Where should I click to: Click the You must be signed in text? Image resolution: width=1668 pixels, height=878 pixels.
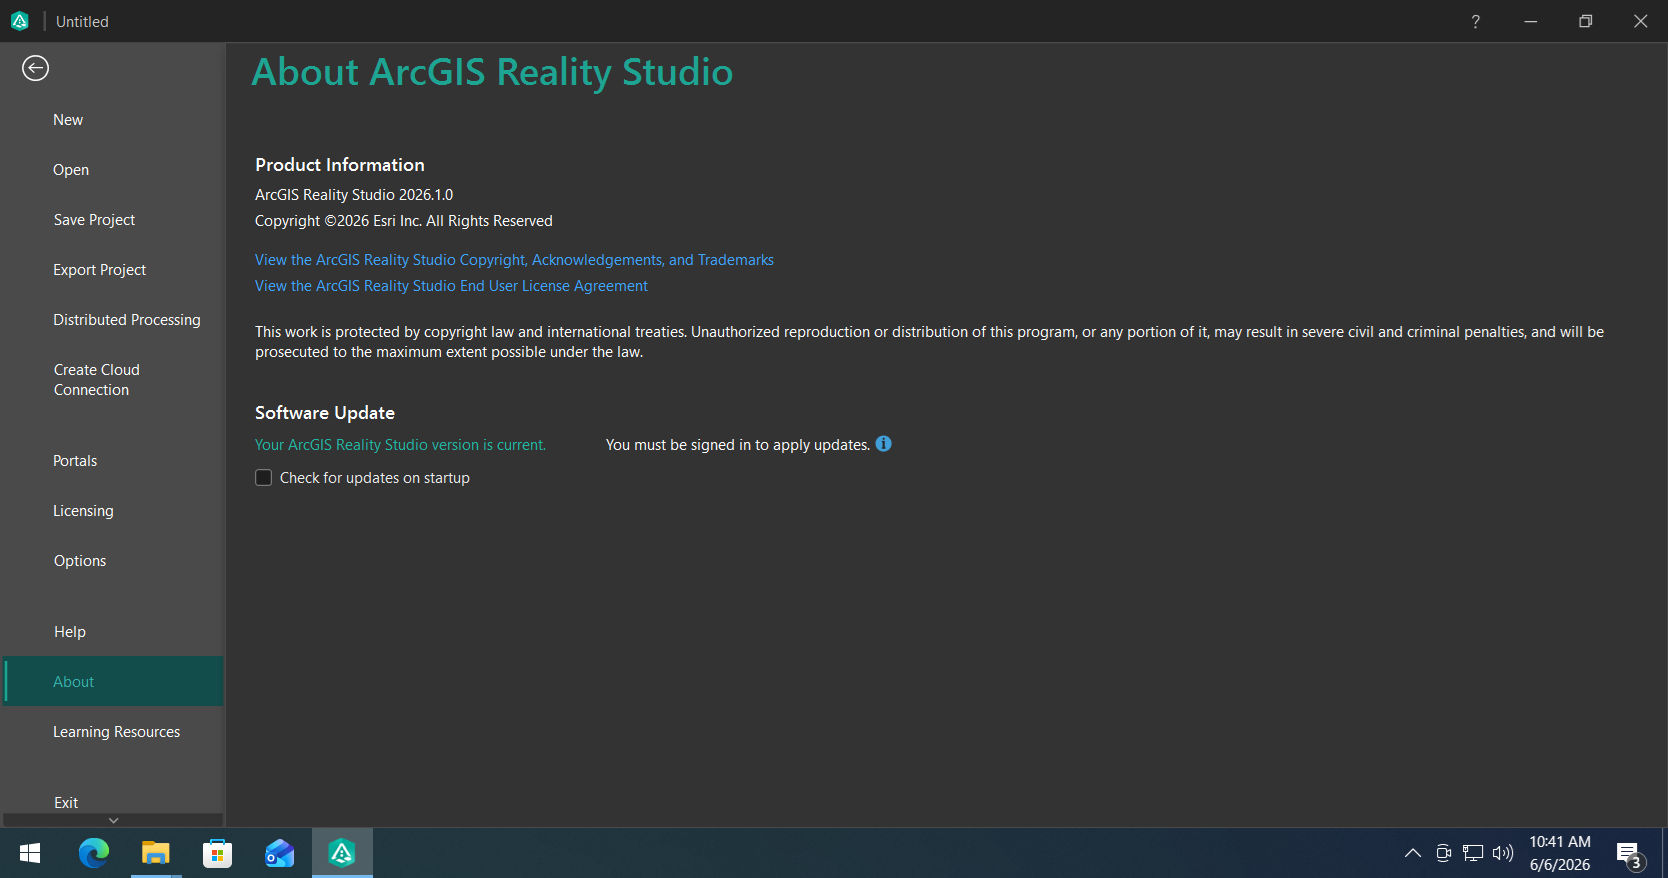(x=738, y=445)
